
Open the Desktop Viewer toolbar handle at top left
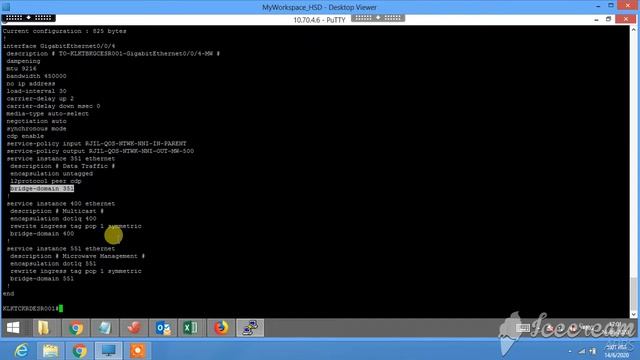click(x=29, y=18)
